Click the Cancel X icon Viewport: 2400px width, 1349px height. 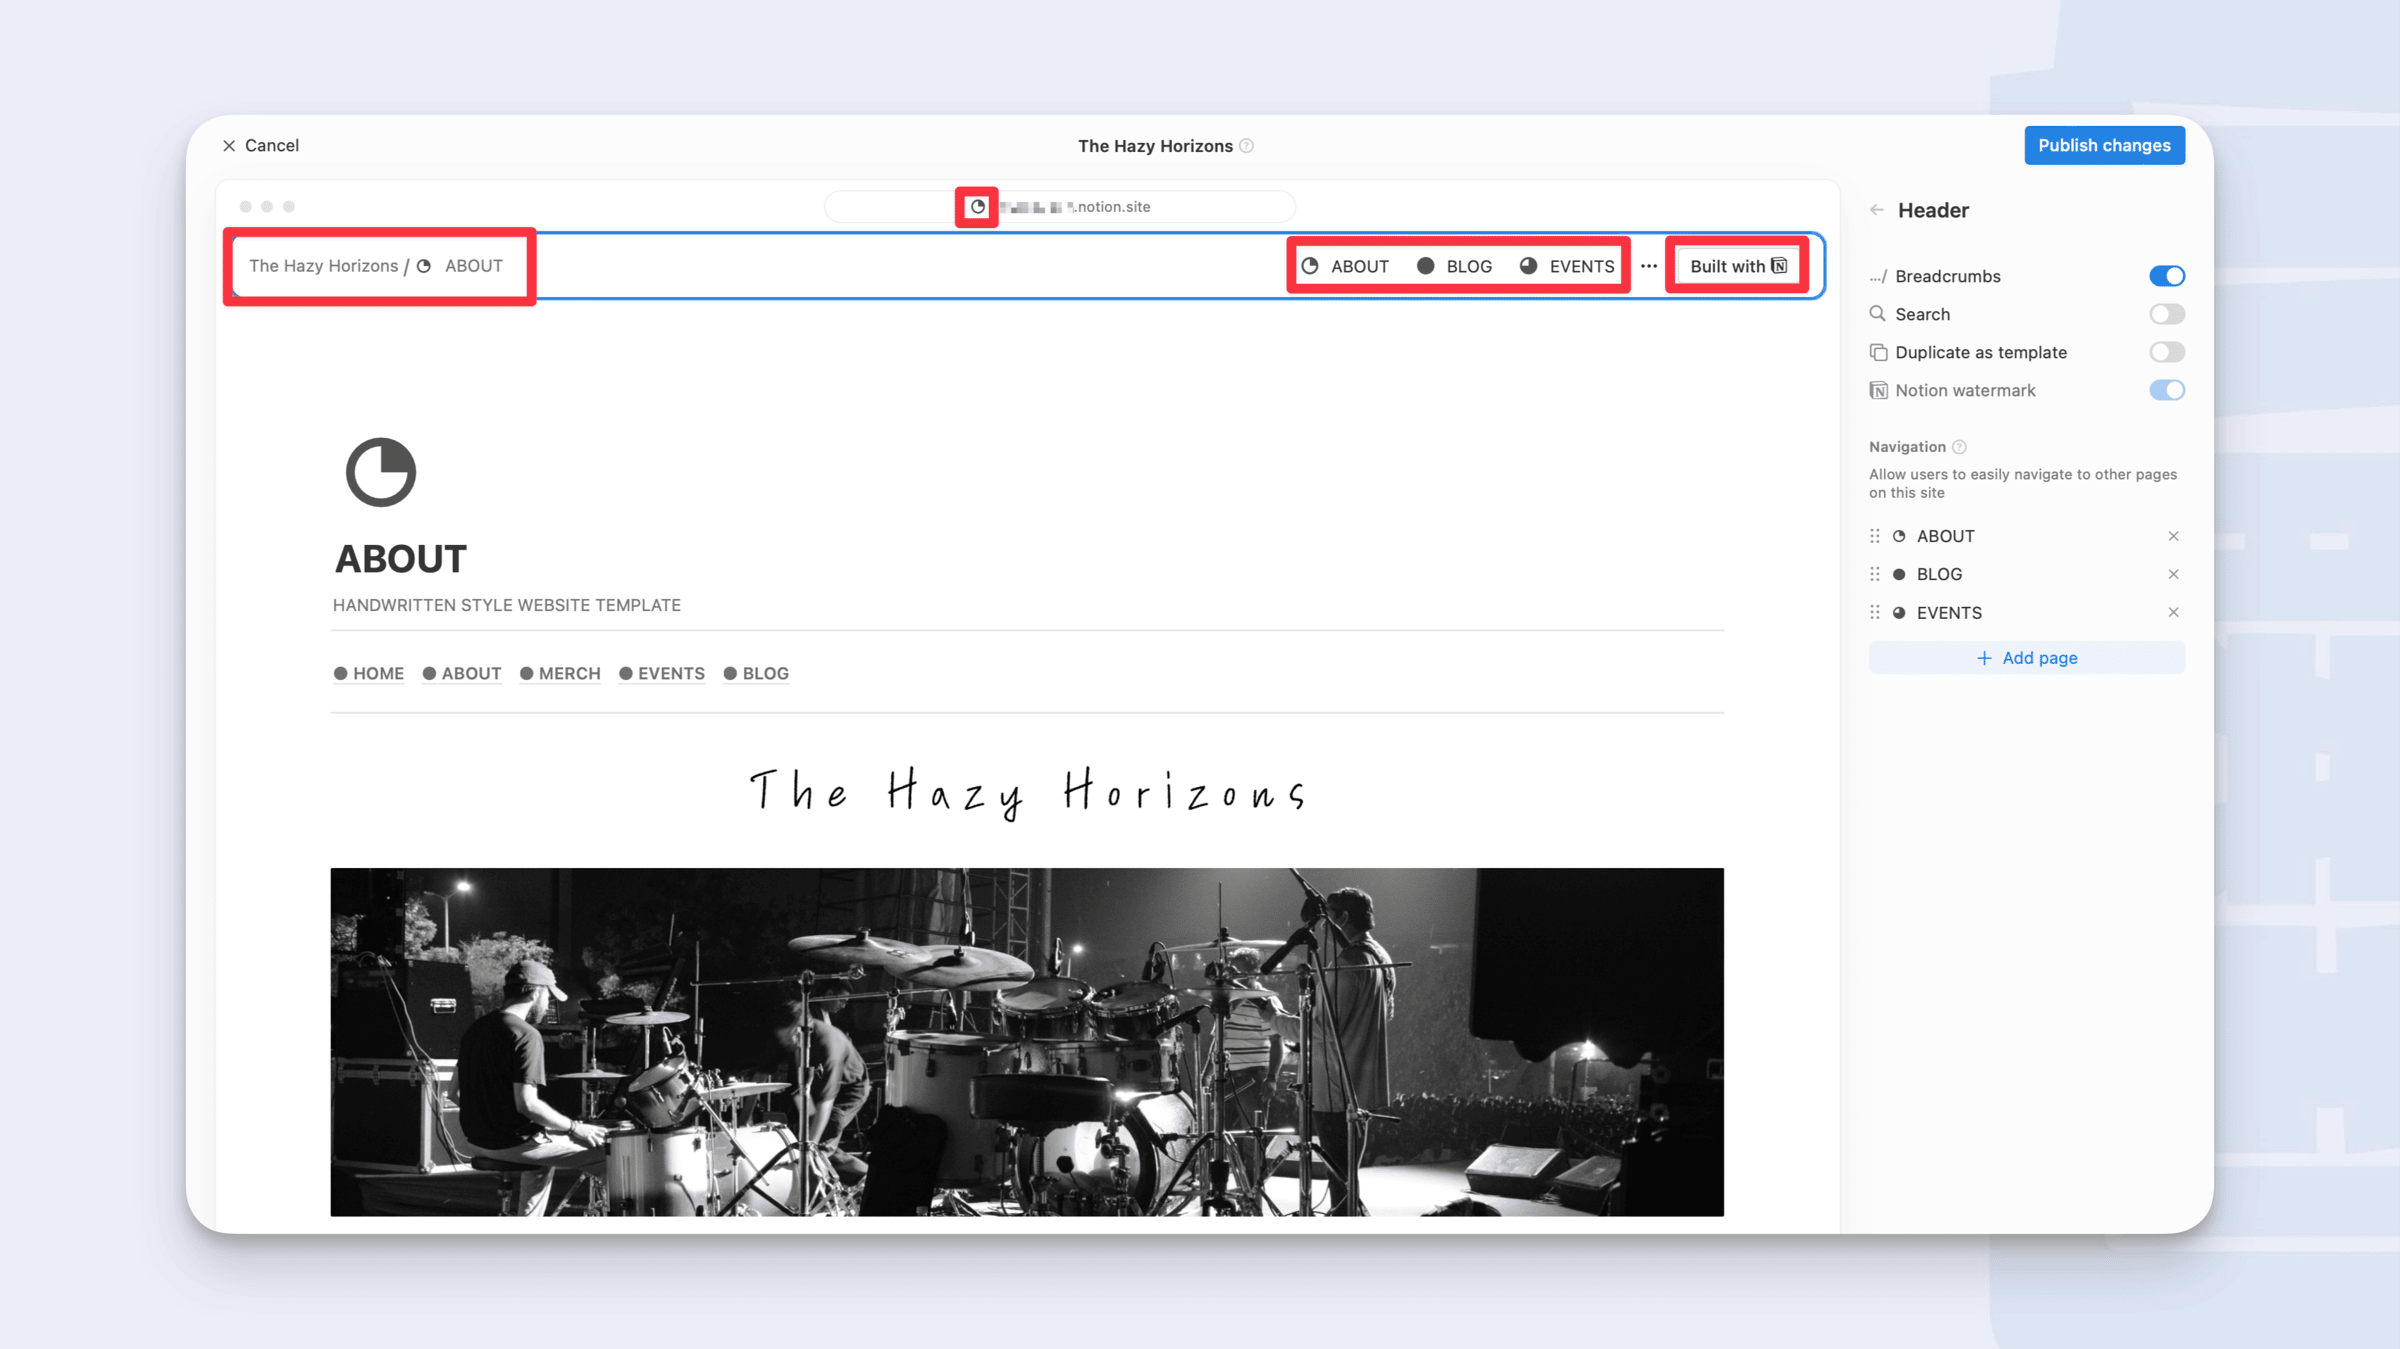click(x=229, y=146)
